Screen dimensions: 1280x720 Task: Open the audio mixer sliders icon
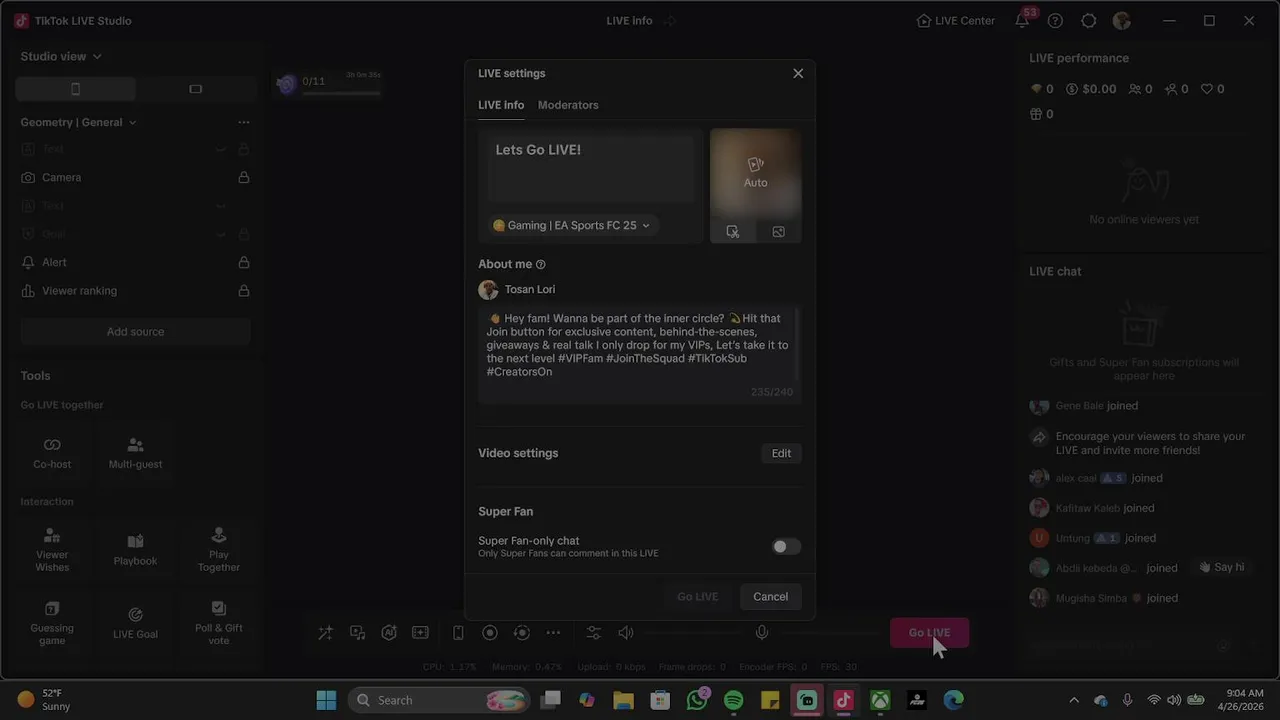coord(594,633)
